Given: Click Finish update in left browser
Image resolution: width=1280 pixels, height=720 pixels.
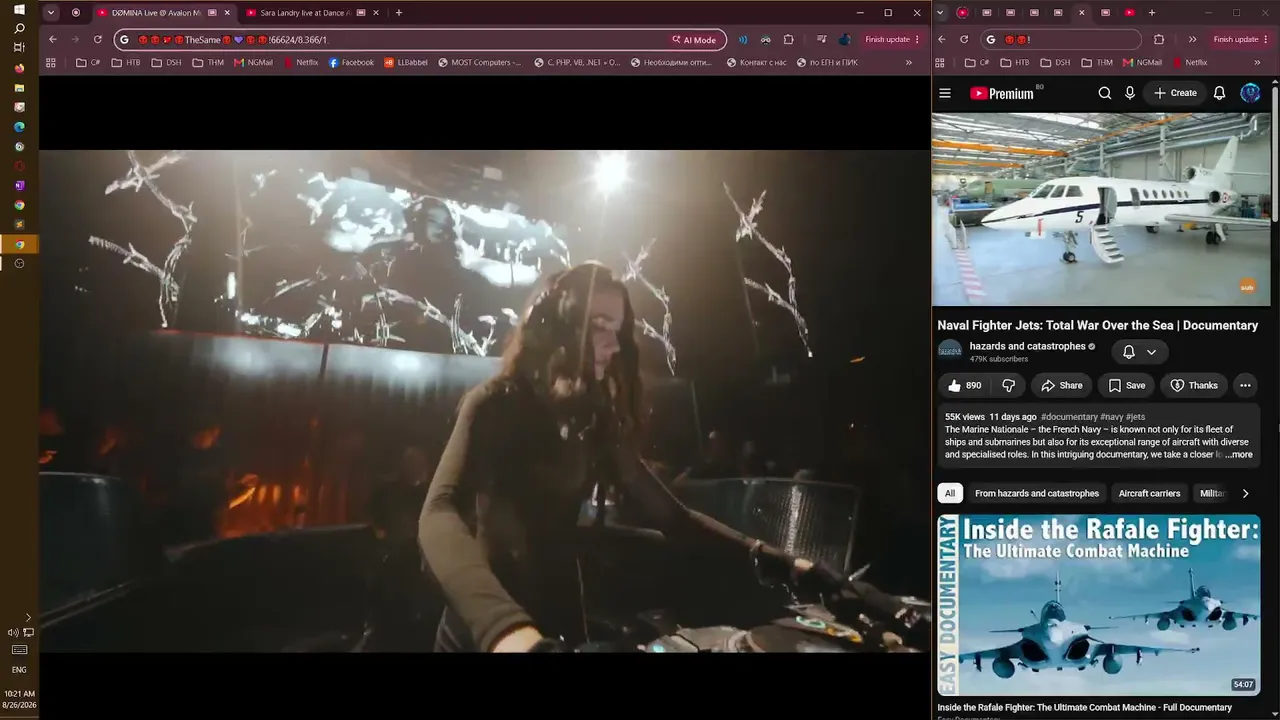Looking at the screenshot, I should click(892, 40).
